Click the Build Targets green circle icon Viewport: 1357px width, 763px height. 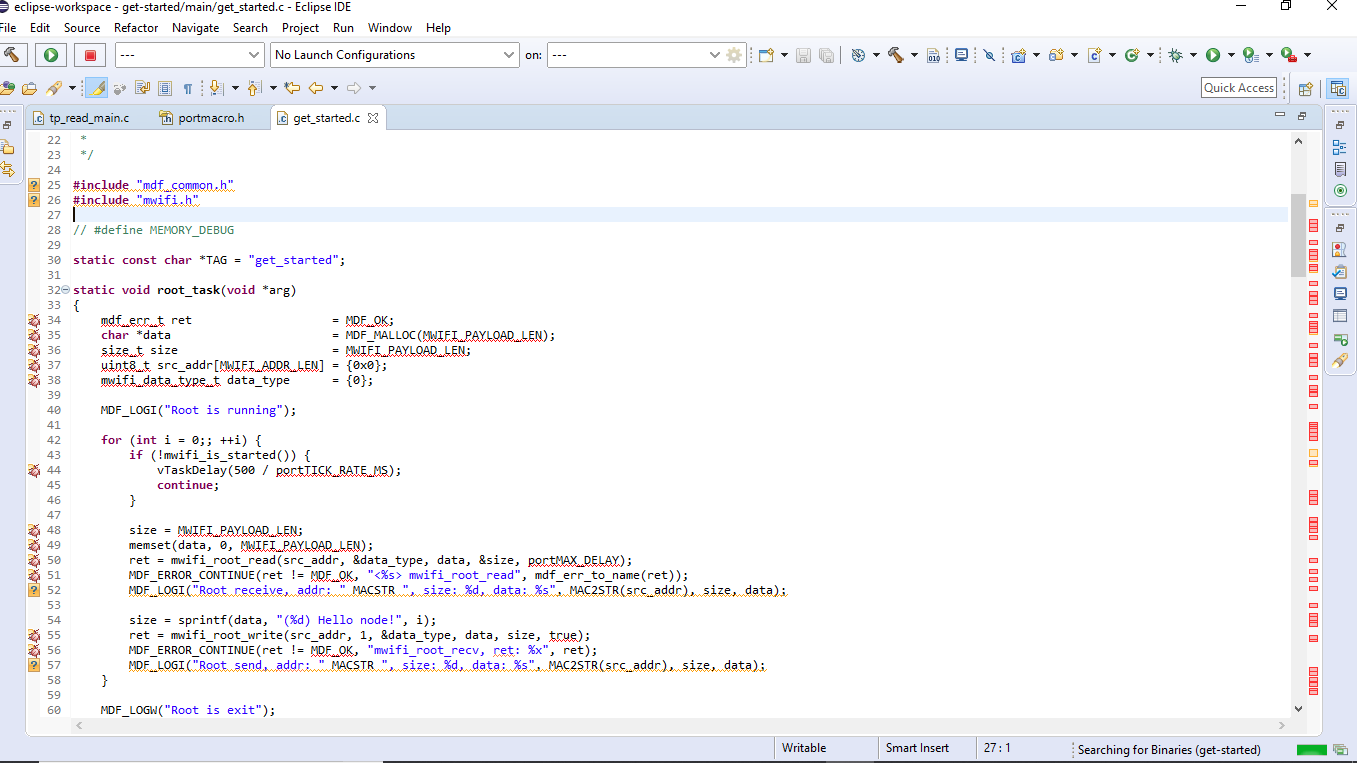pos(1340,191)
